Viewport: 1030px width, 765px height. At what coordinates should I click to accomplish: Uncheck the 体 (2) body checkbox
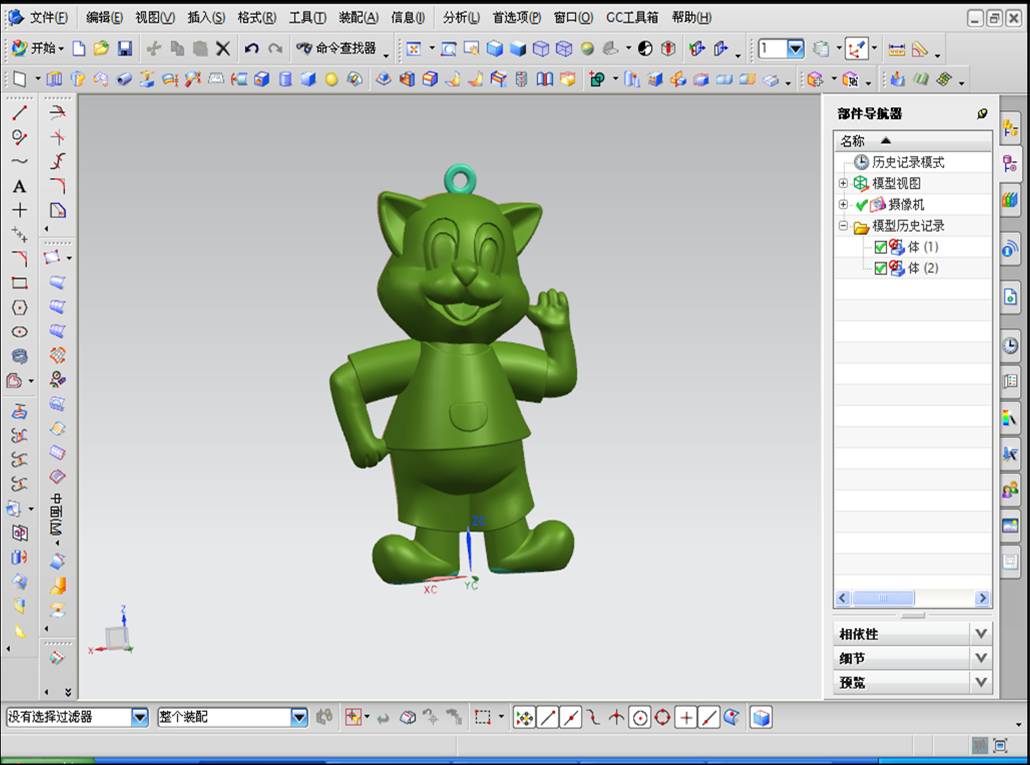[881, 269]
